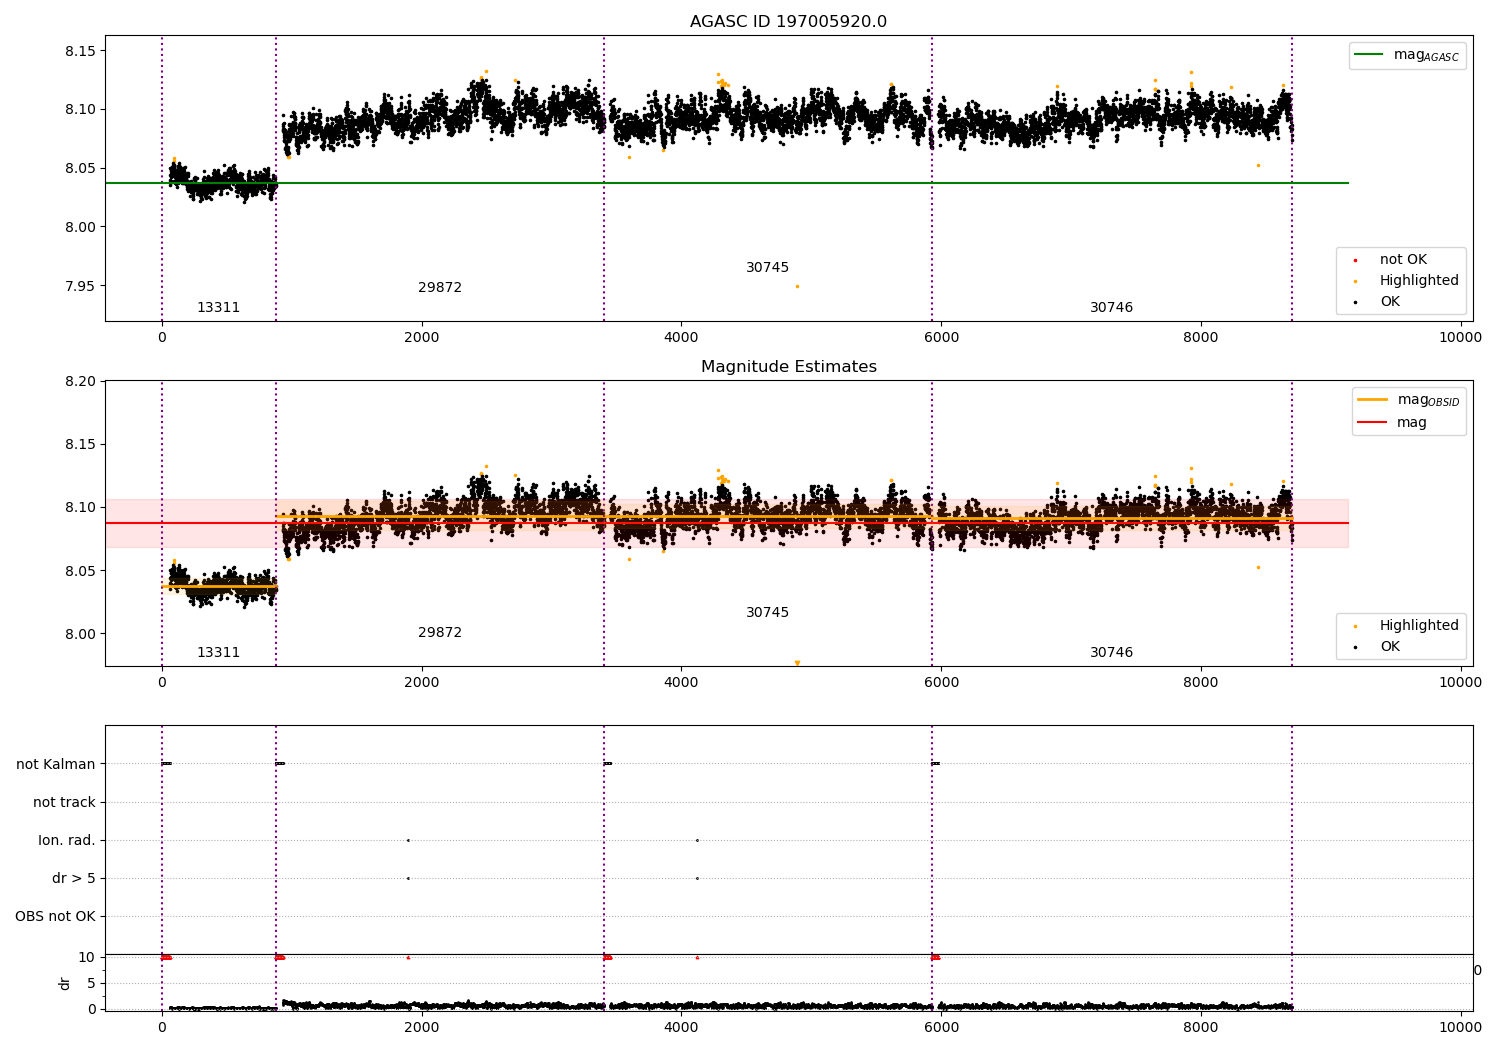Click x-axis tick 2000 under the bottom plot
The height and width of the screenshot is (1050, 1500).
pos(421,1027)
